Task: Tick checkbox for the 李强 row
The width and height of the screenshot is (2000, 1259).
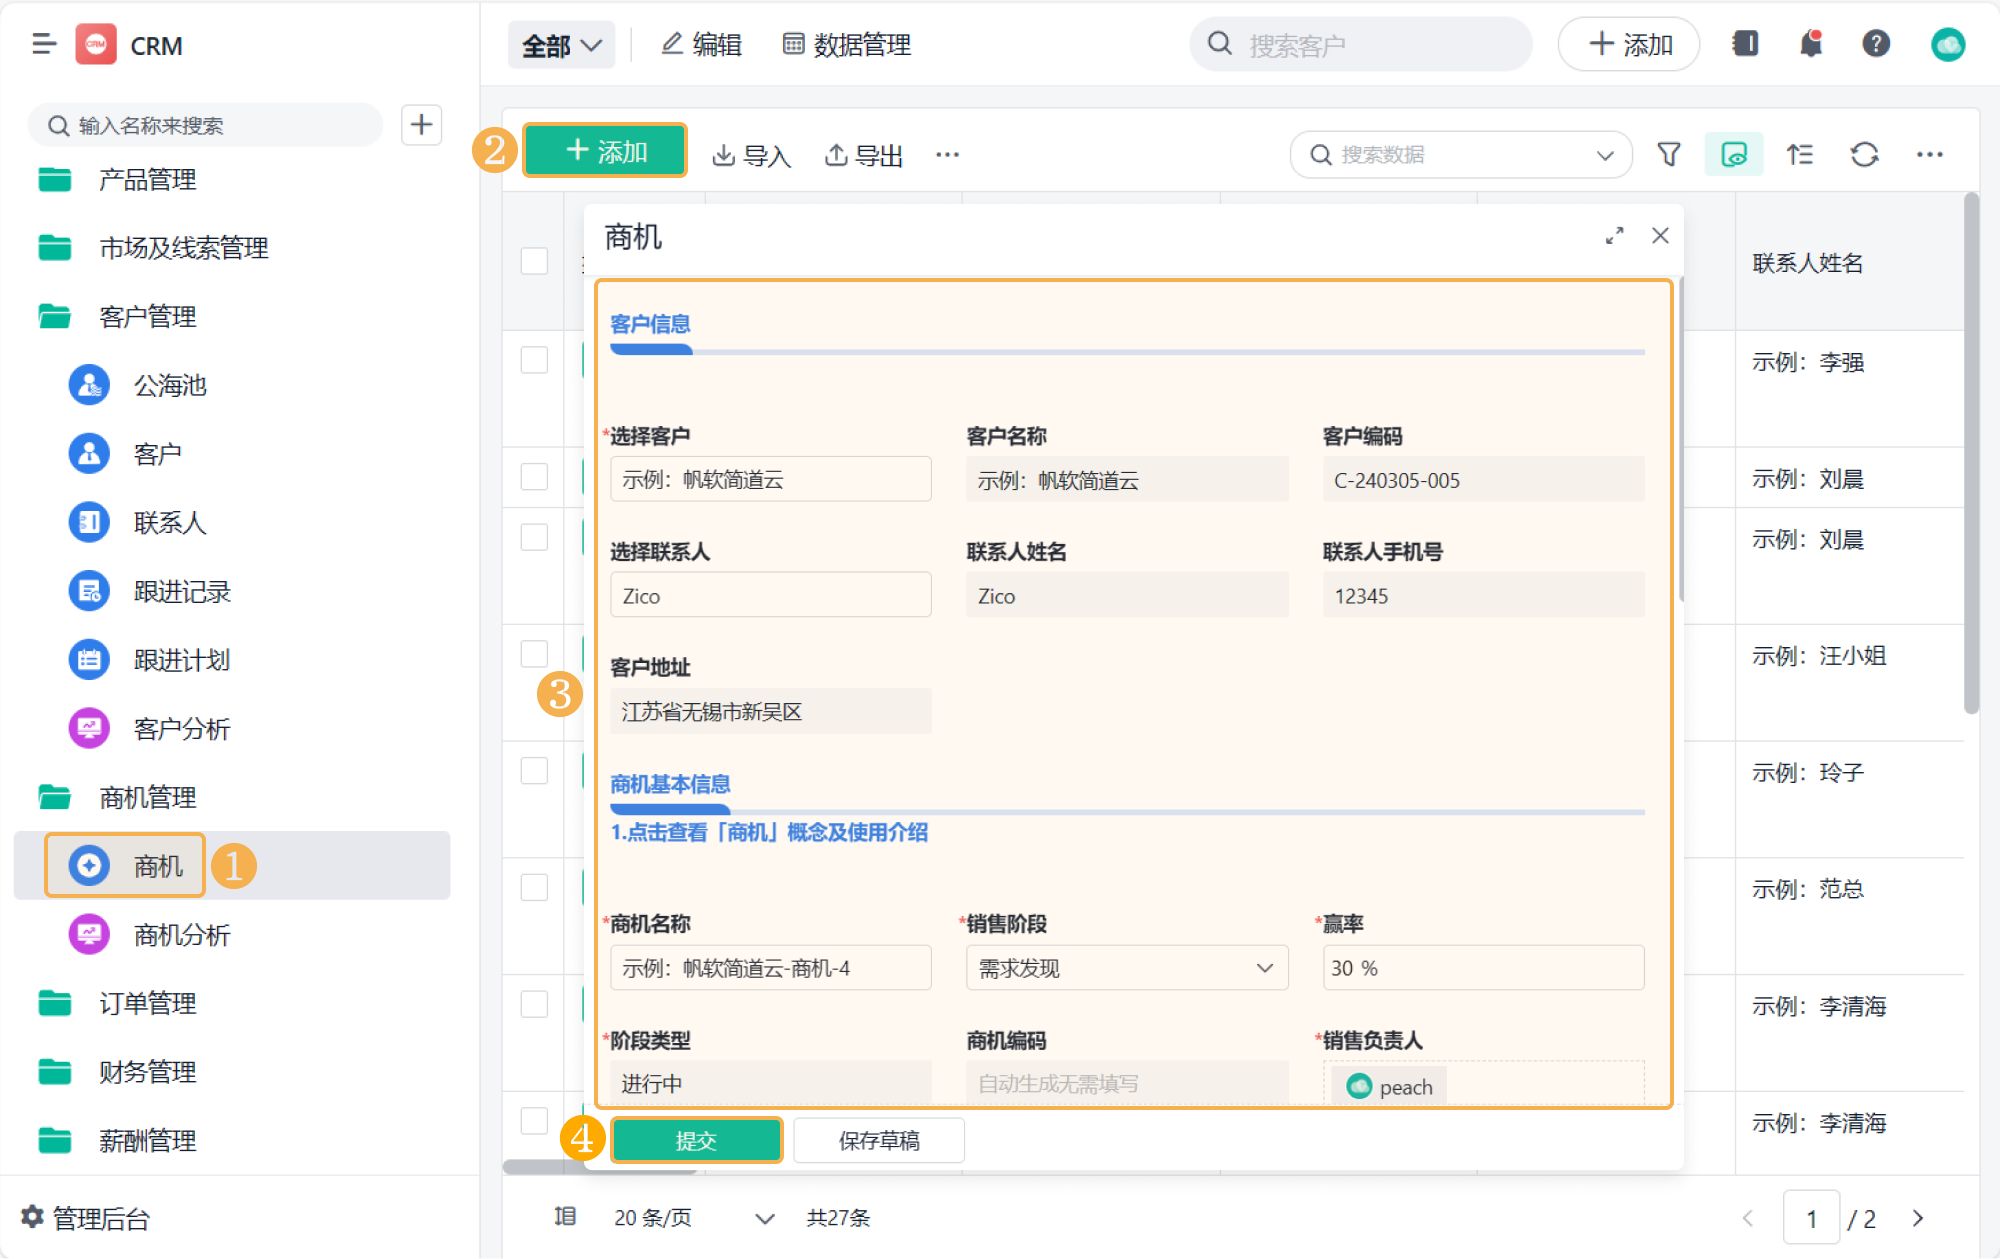Action: click(534, 360)
